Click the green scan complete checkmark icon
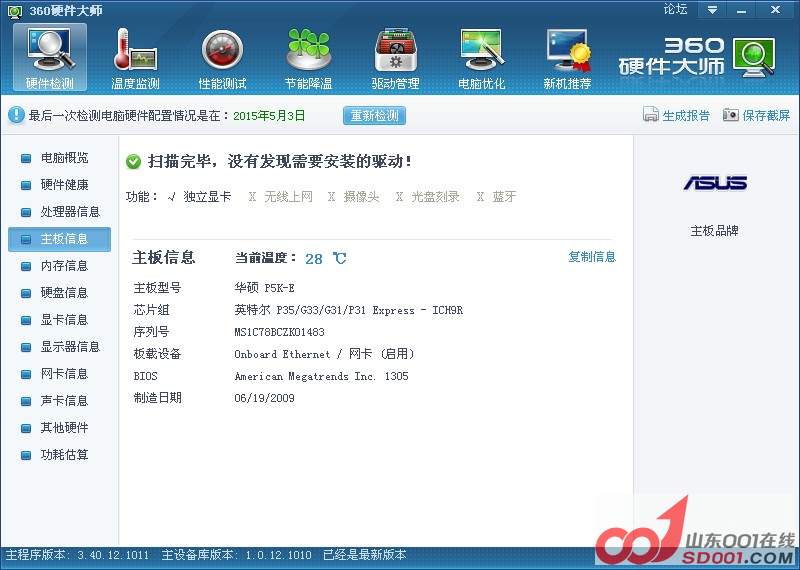This screenshot has height=570, width=800. pos(133,162)
